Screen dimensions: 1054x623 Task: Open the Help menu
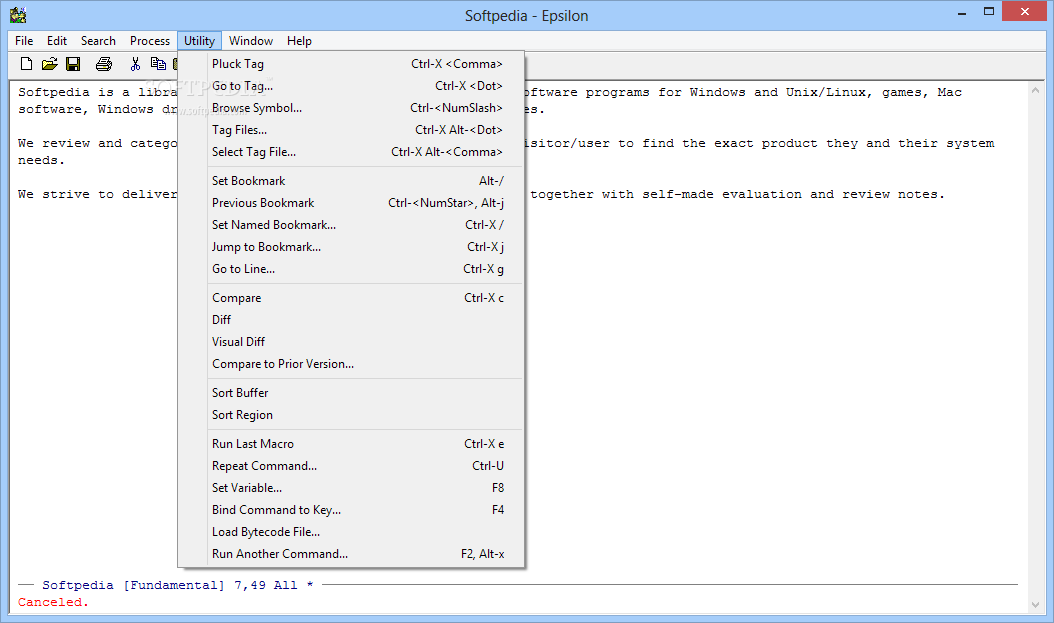(x=299, y=41)
